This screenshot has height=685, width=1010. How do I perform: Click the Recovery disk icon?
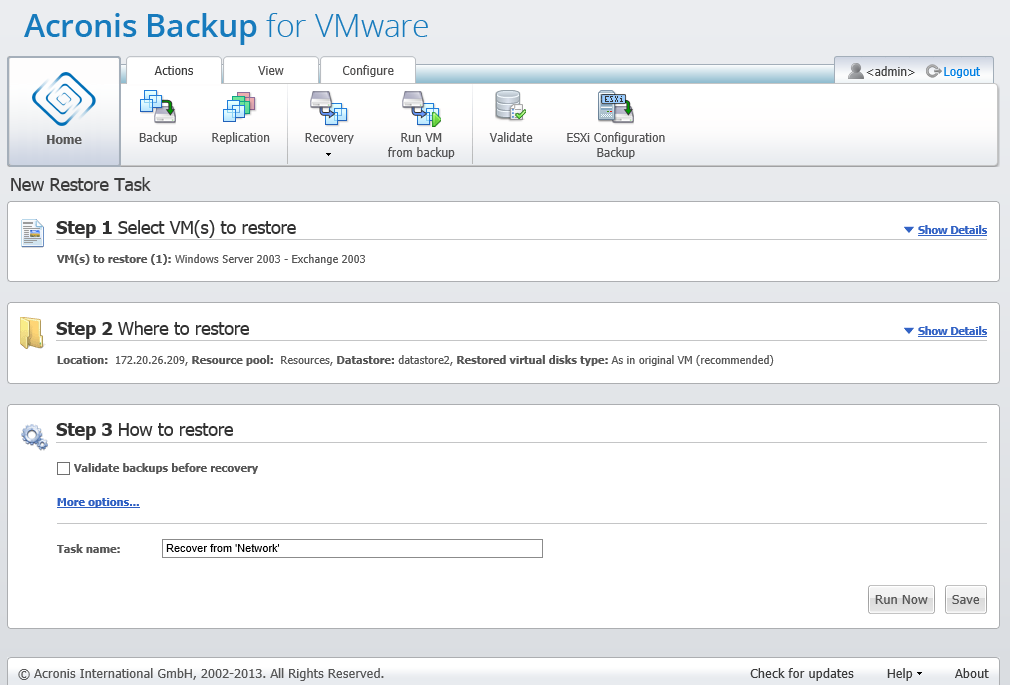[x=329, y=107]
